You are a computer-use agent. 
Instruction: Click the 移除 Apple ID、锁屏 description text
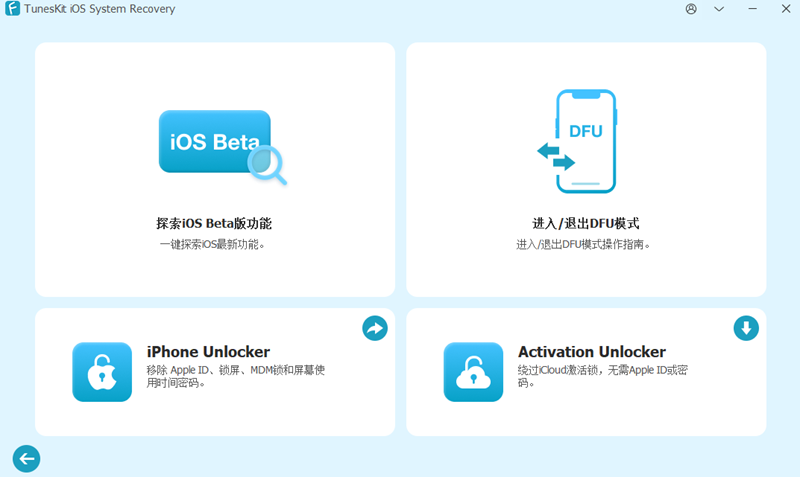tap(236, 376)
